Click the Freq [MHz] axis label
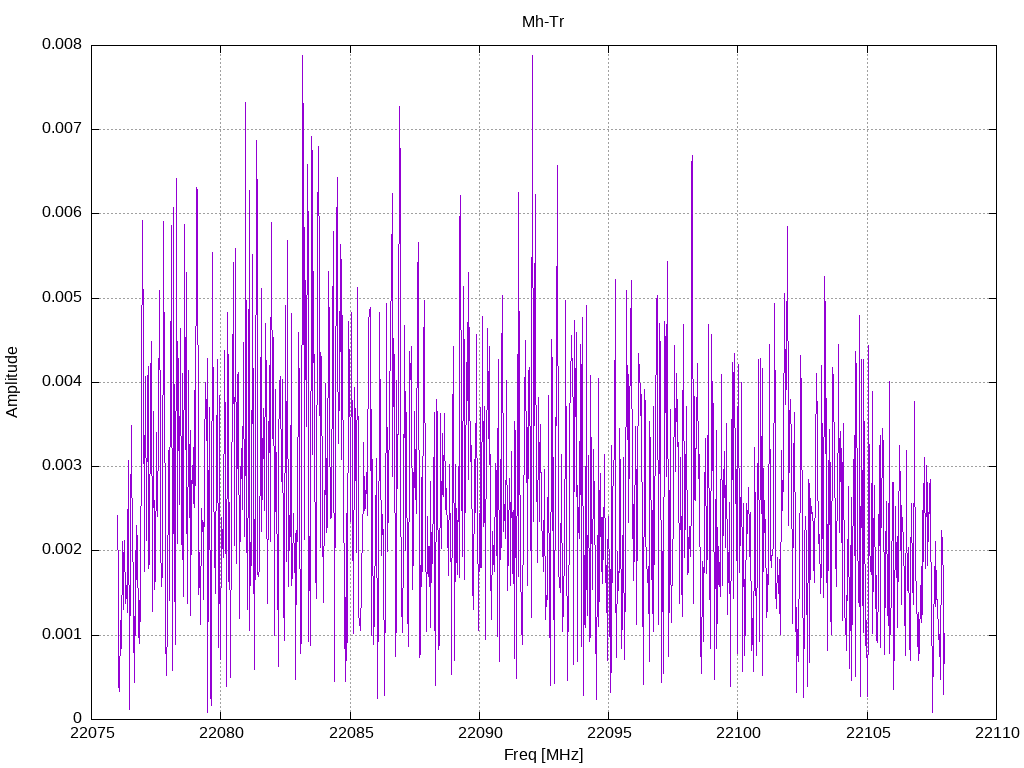The image size is (1024, 768). pyautogui.click(x=543, y=755)
